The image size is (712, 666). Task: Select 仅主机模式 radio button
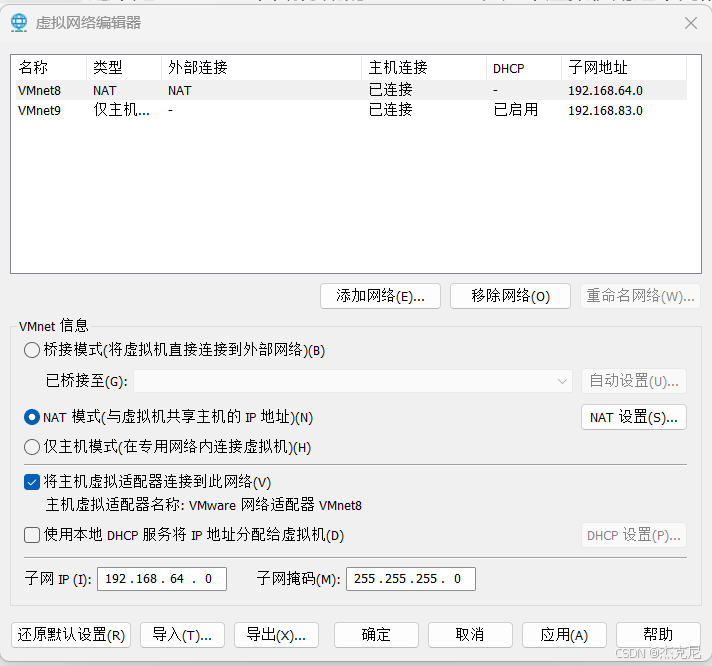tap(32, 447)
